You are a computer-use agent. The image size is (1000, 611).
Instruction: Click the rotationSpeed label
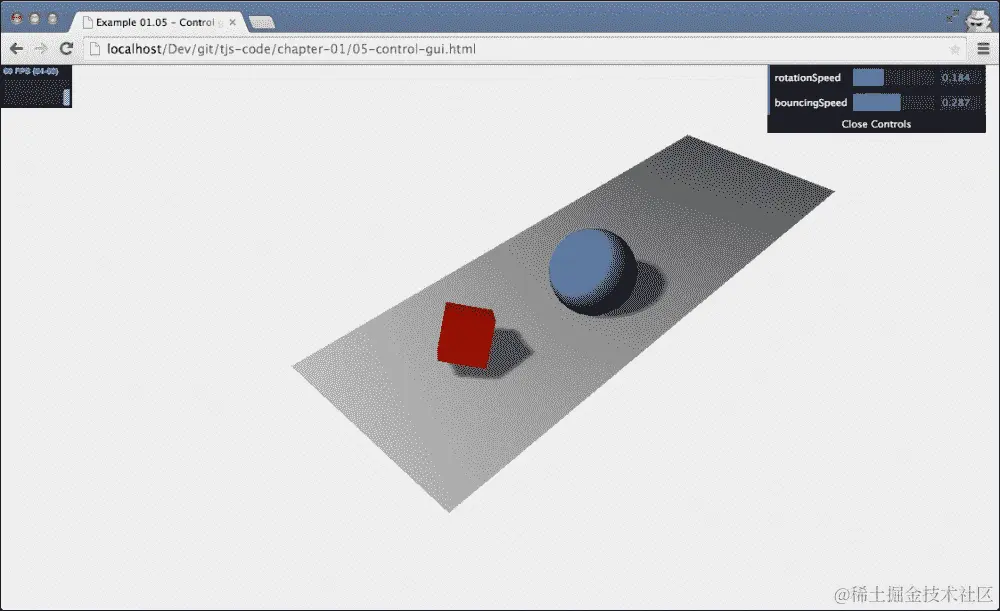[x=806, y=77]
